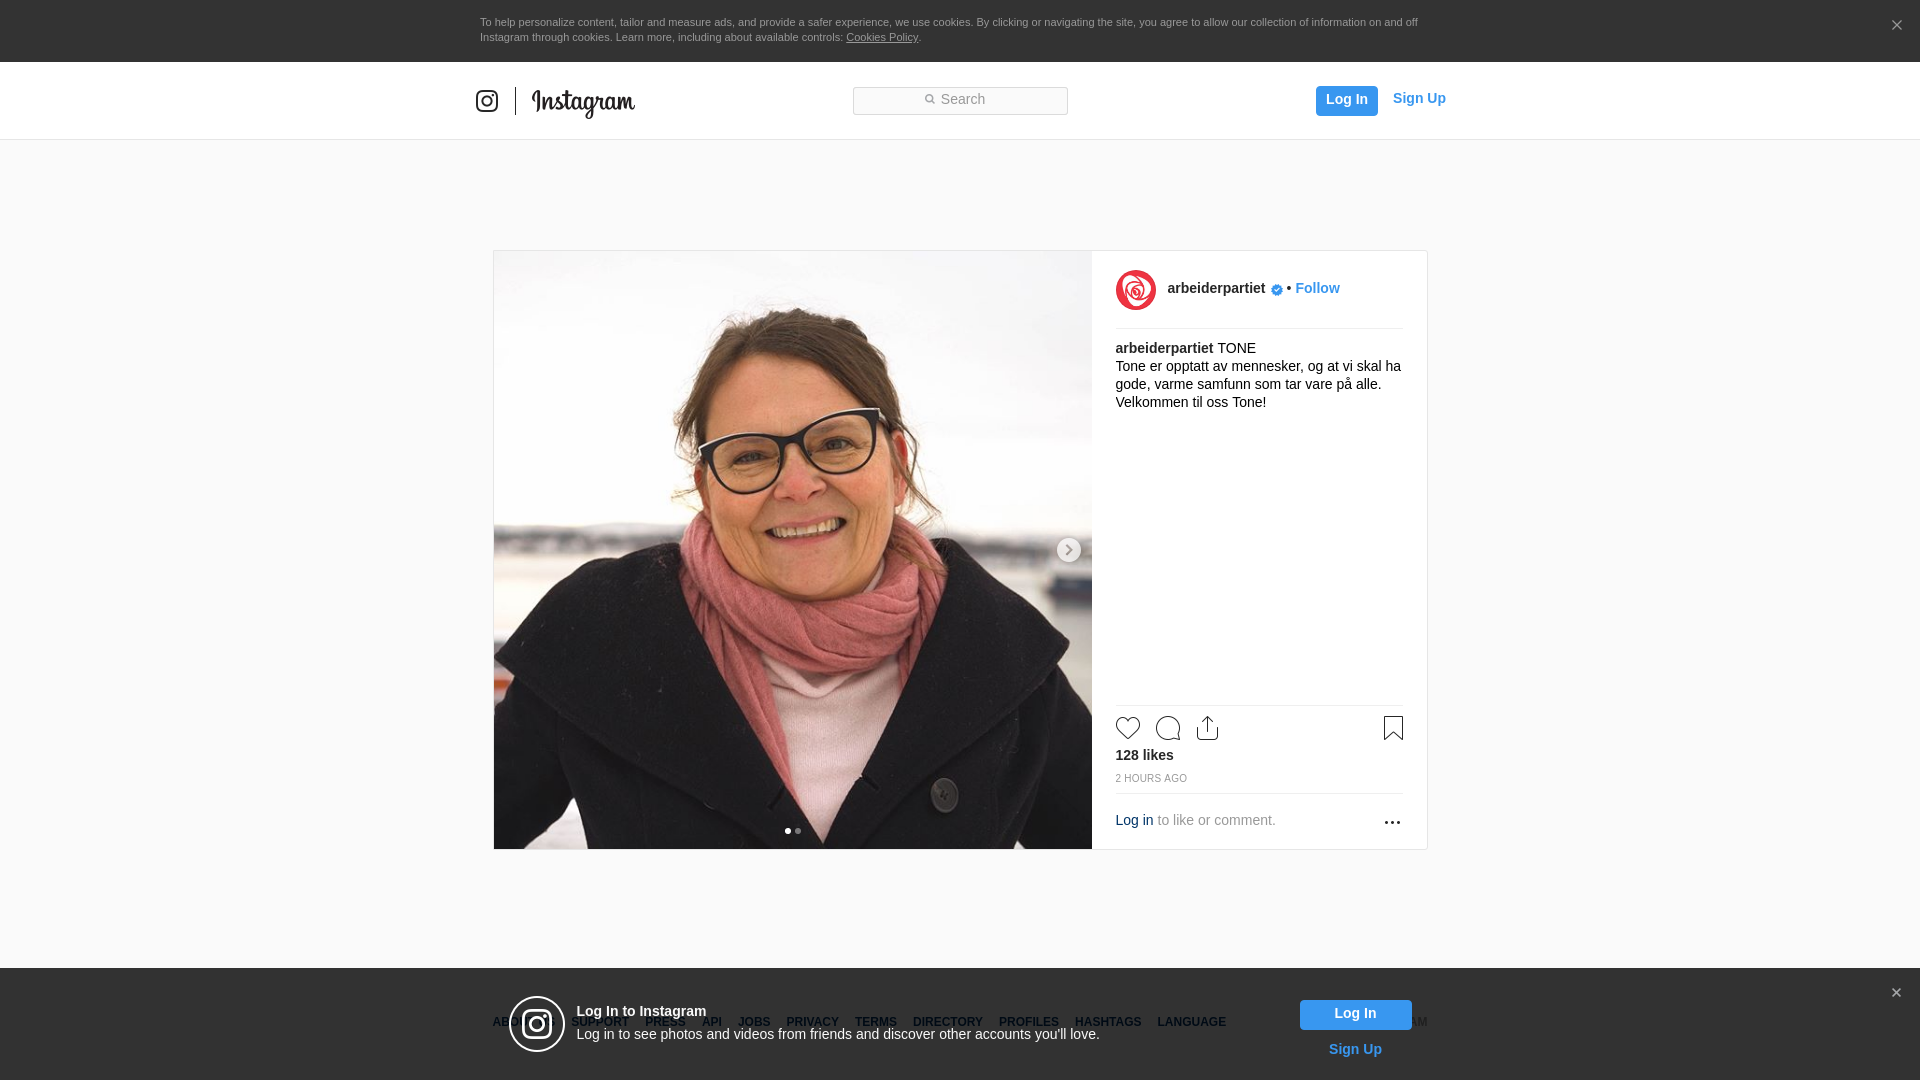The image size is (1920, 1080).
Task: Dismiss the cookie notice banner
Action: [x=1896, y=25]
